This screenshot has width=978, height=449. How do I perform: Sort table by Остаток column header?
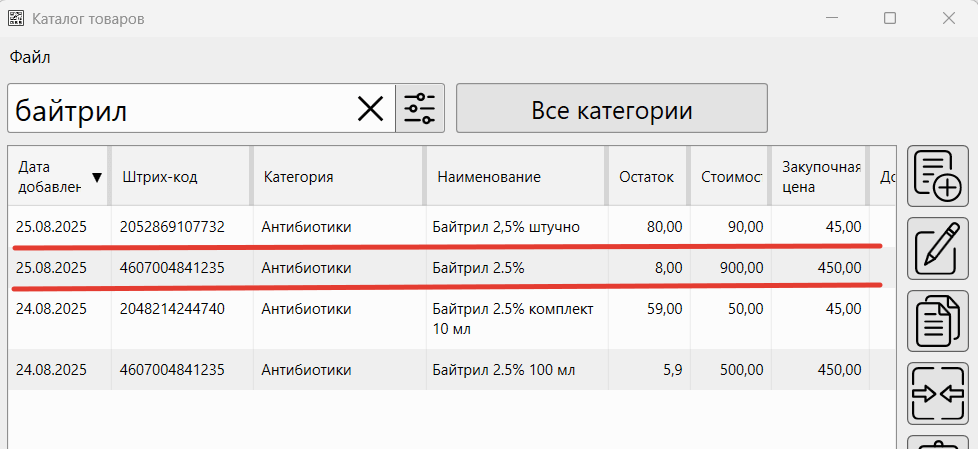click(646, 177)
